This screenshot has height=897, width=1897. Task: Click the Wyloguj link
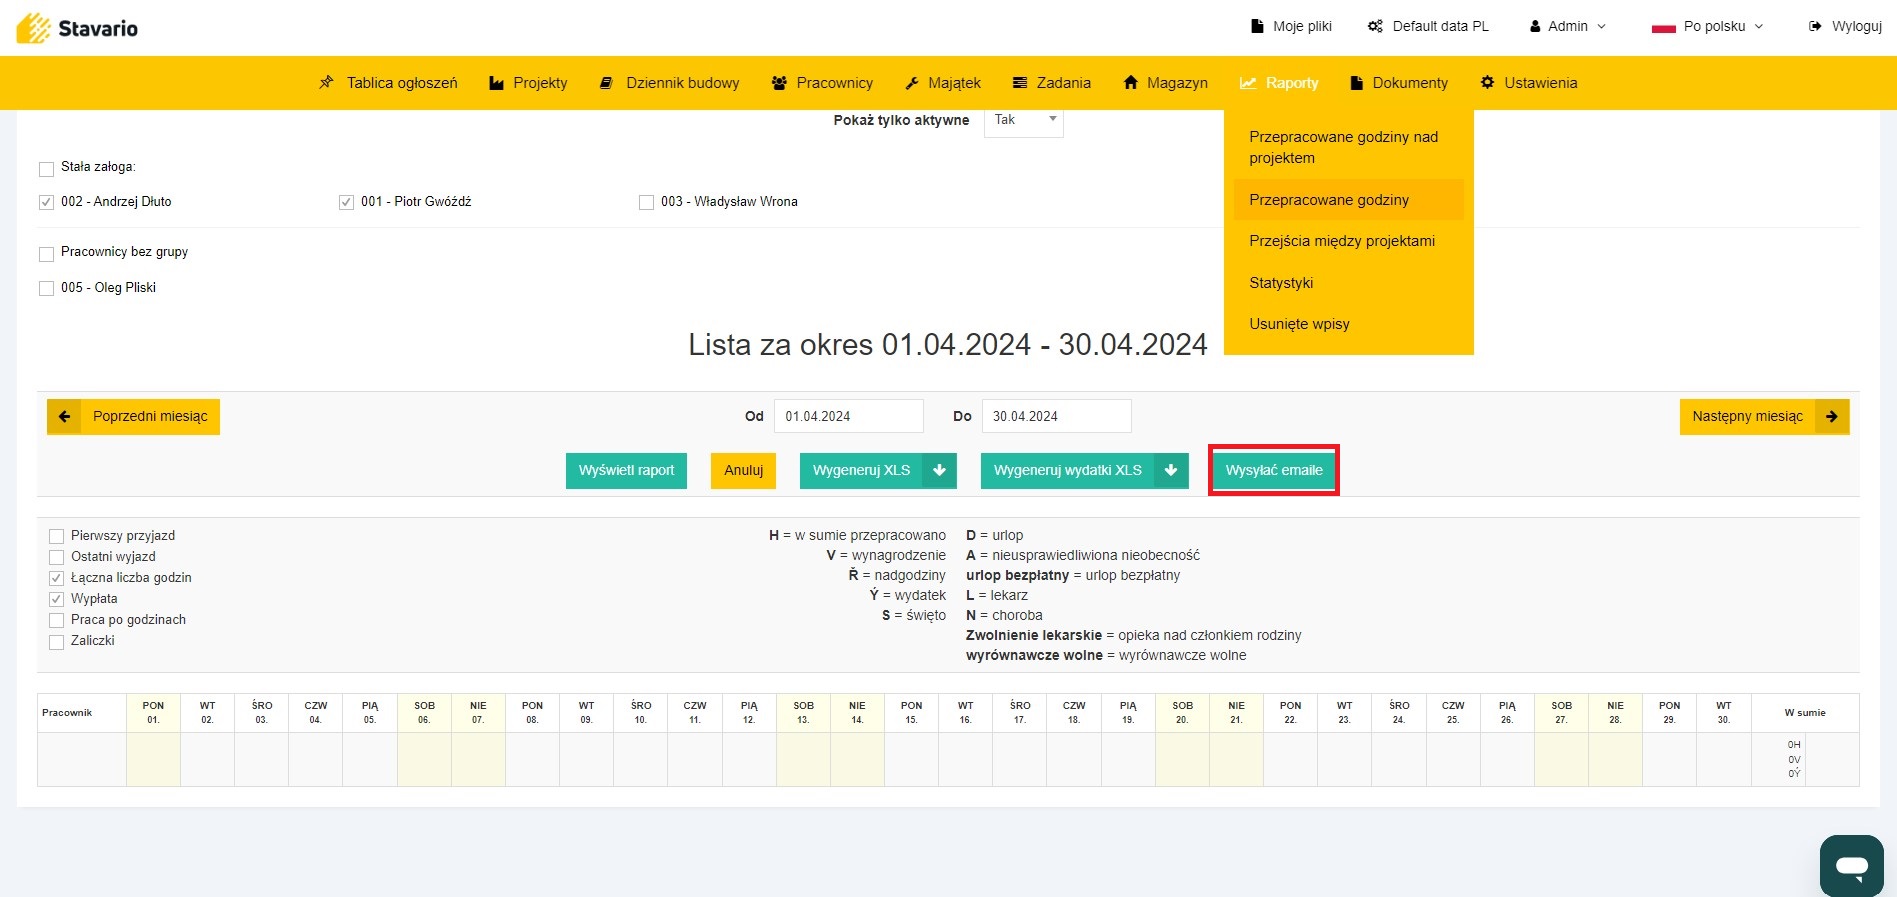(1845, 26)
